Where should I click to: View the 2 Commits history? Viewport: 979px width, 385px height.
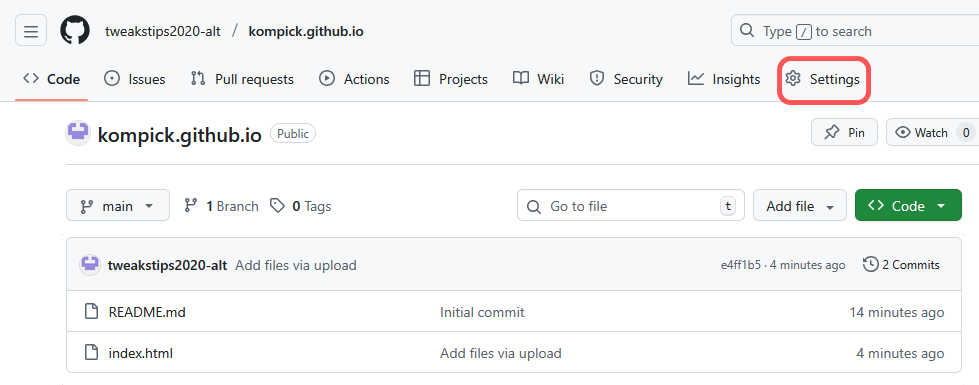point(901,265)
